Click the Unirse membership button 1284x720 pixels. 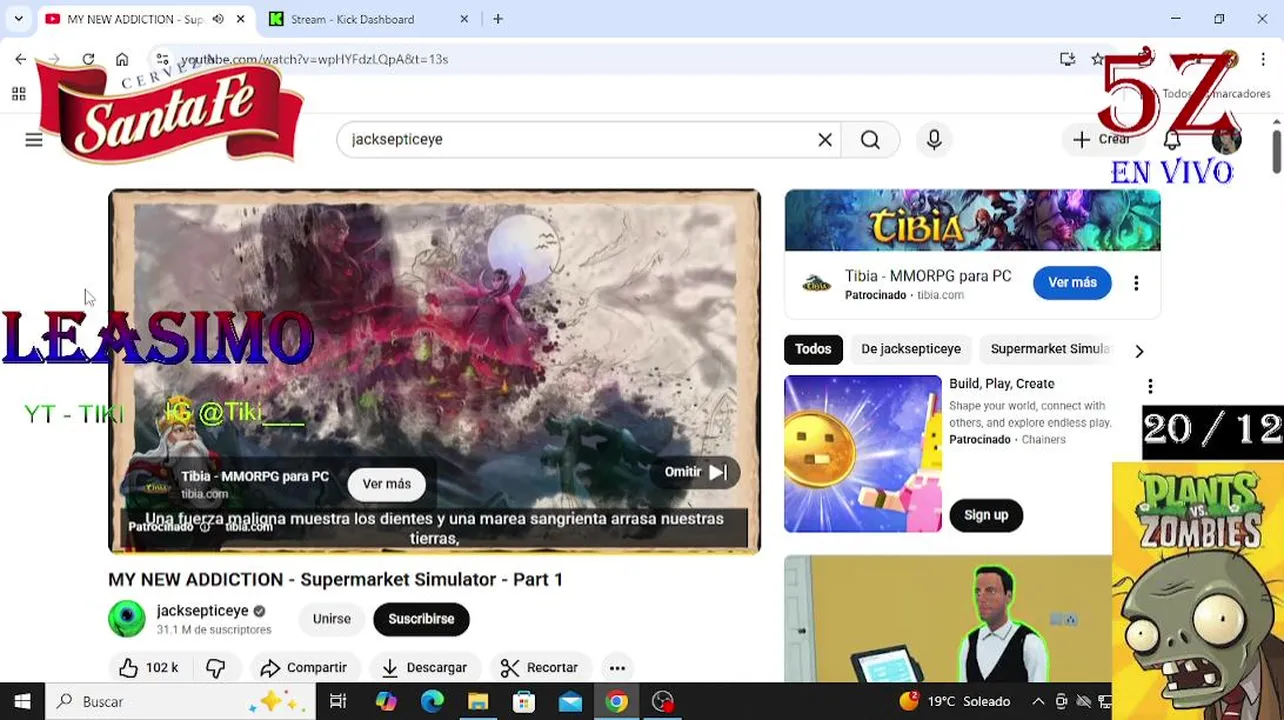332,619
